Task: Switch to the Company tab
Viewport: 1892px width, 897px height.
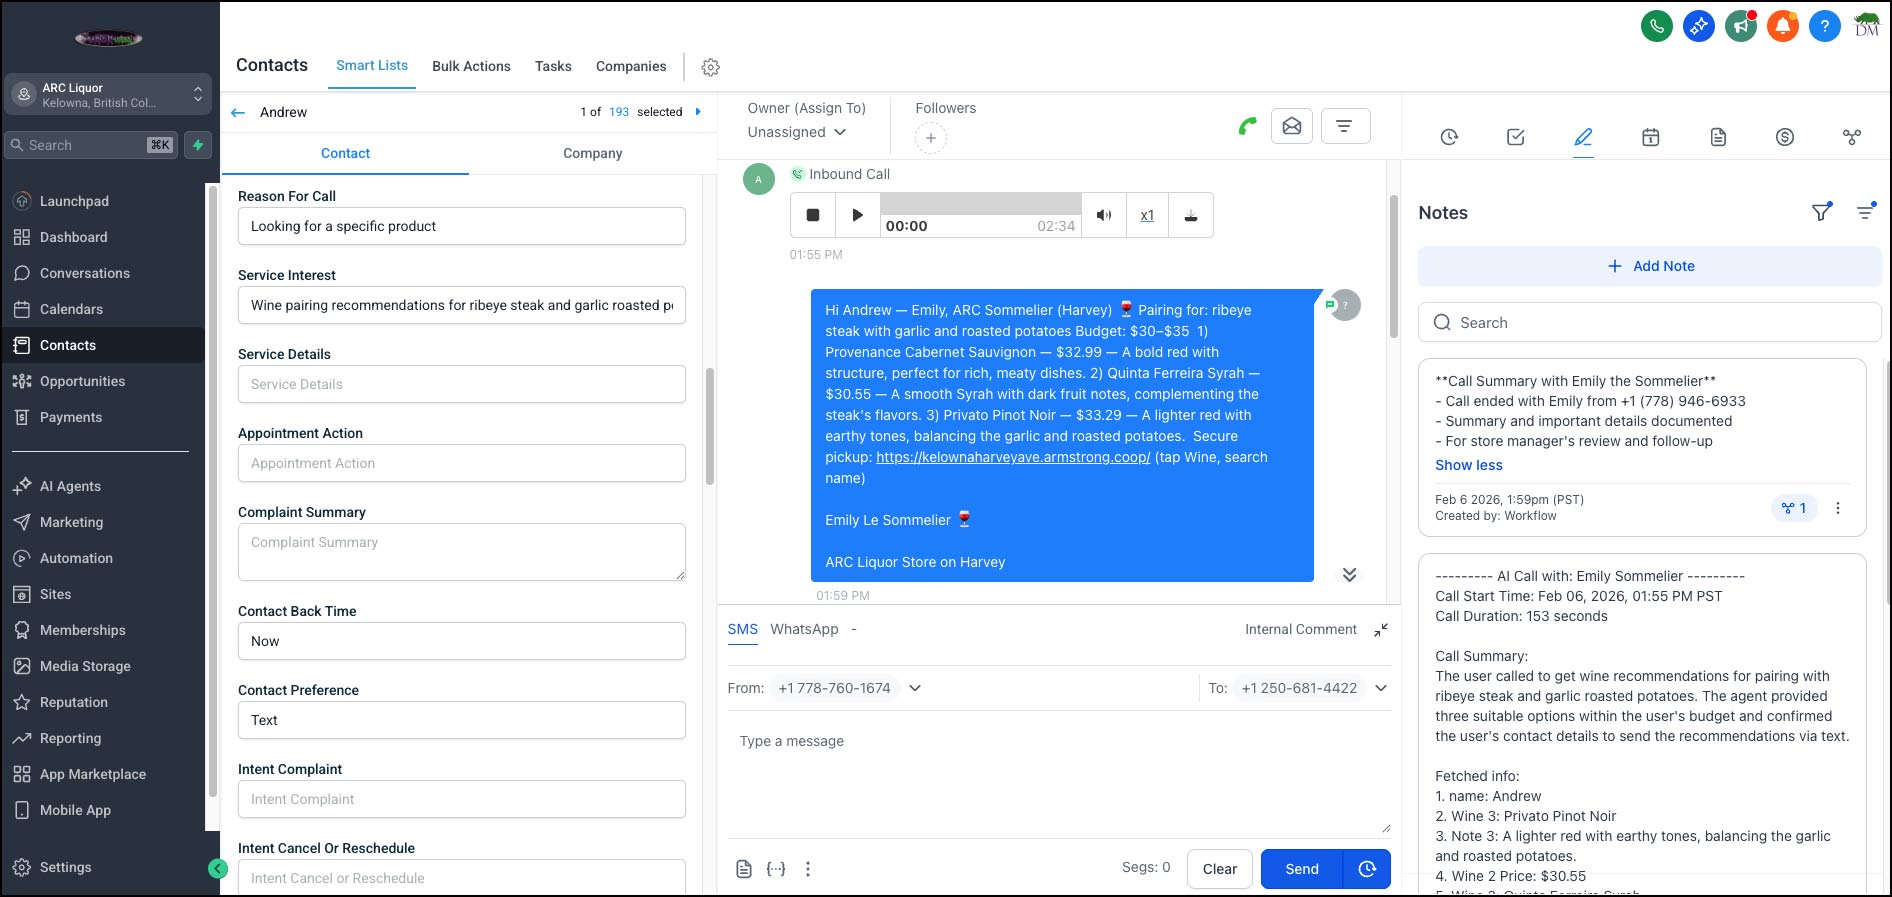Action: pyautogui.click(x=592, y=153)
